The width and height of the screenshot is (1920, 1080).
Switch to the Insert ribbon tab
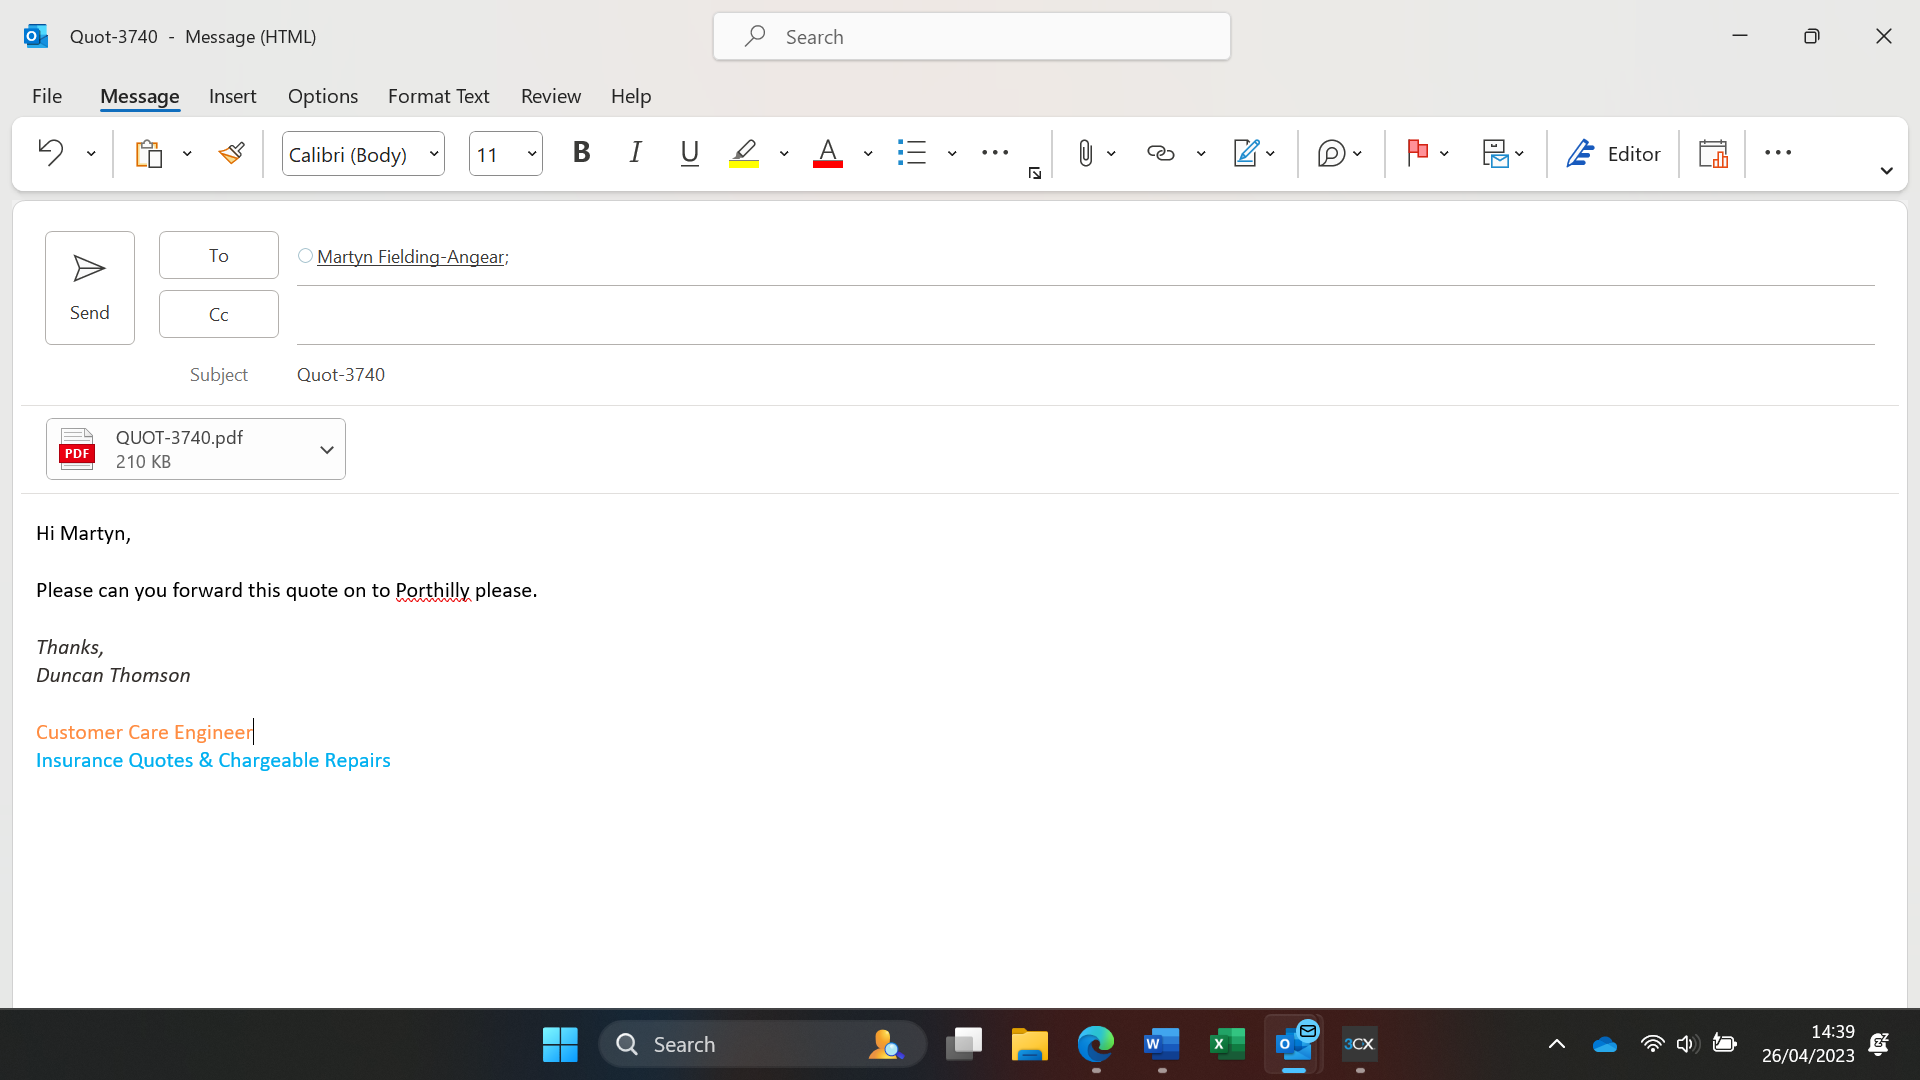click(x=232, y=96)
